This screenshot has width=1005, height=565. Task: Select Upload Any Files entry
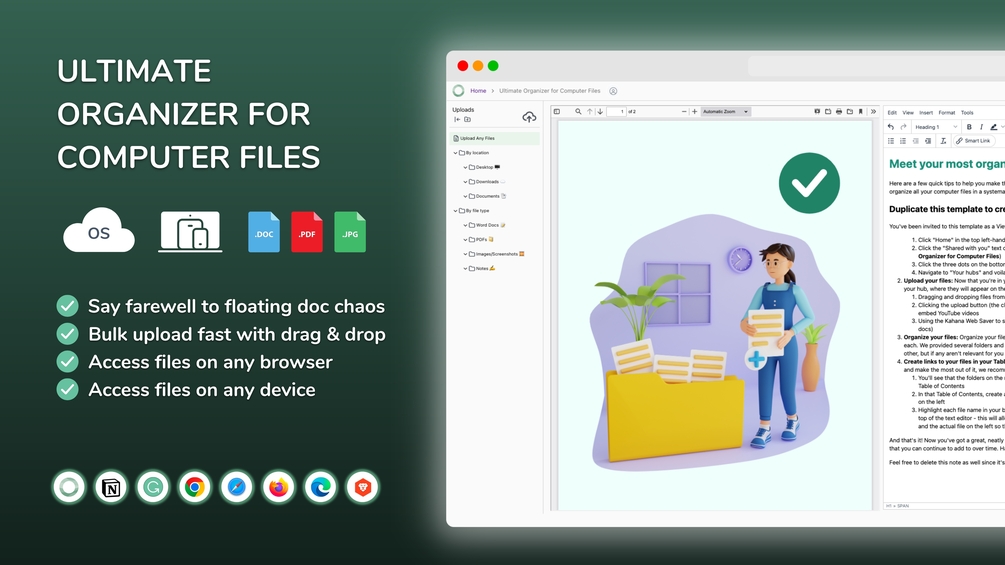[x=494, y=138]
